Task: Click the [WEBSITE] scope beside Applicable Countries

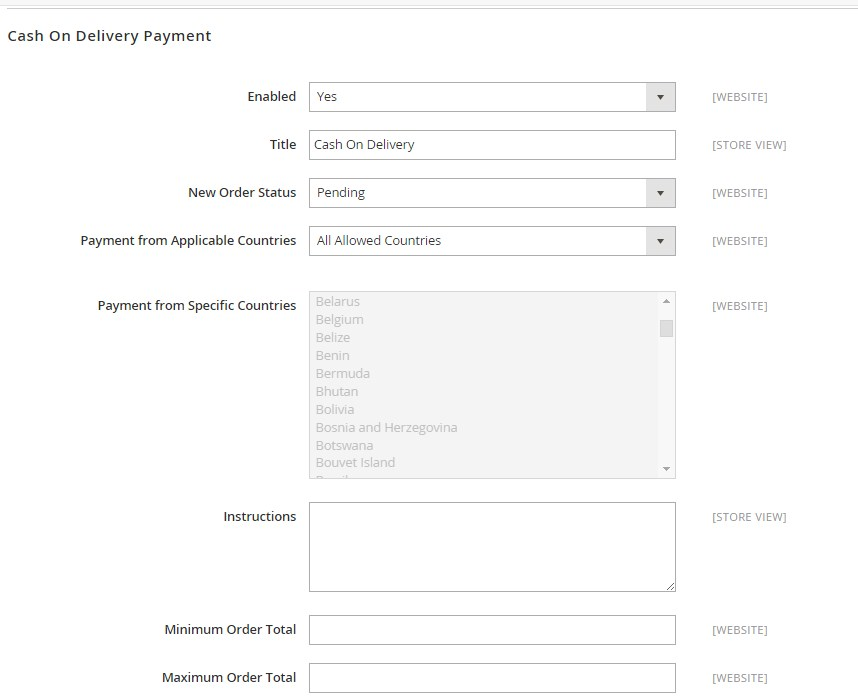Action: [x=740, y=242]
